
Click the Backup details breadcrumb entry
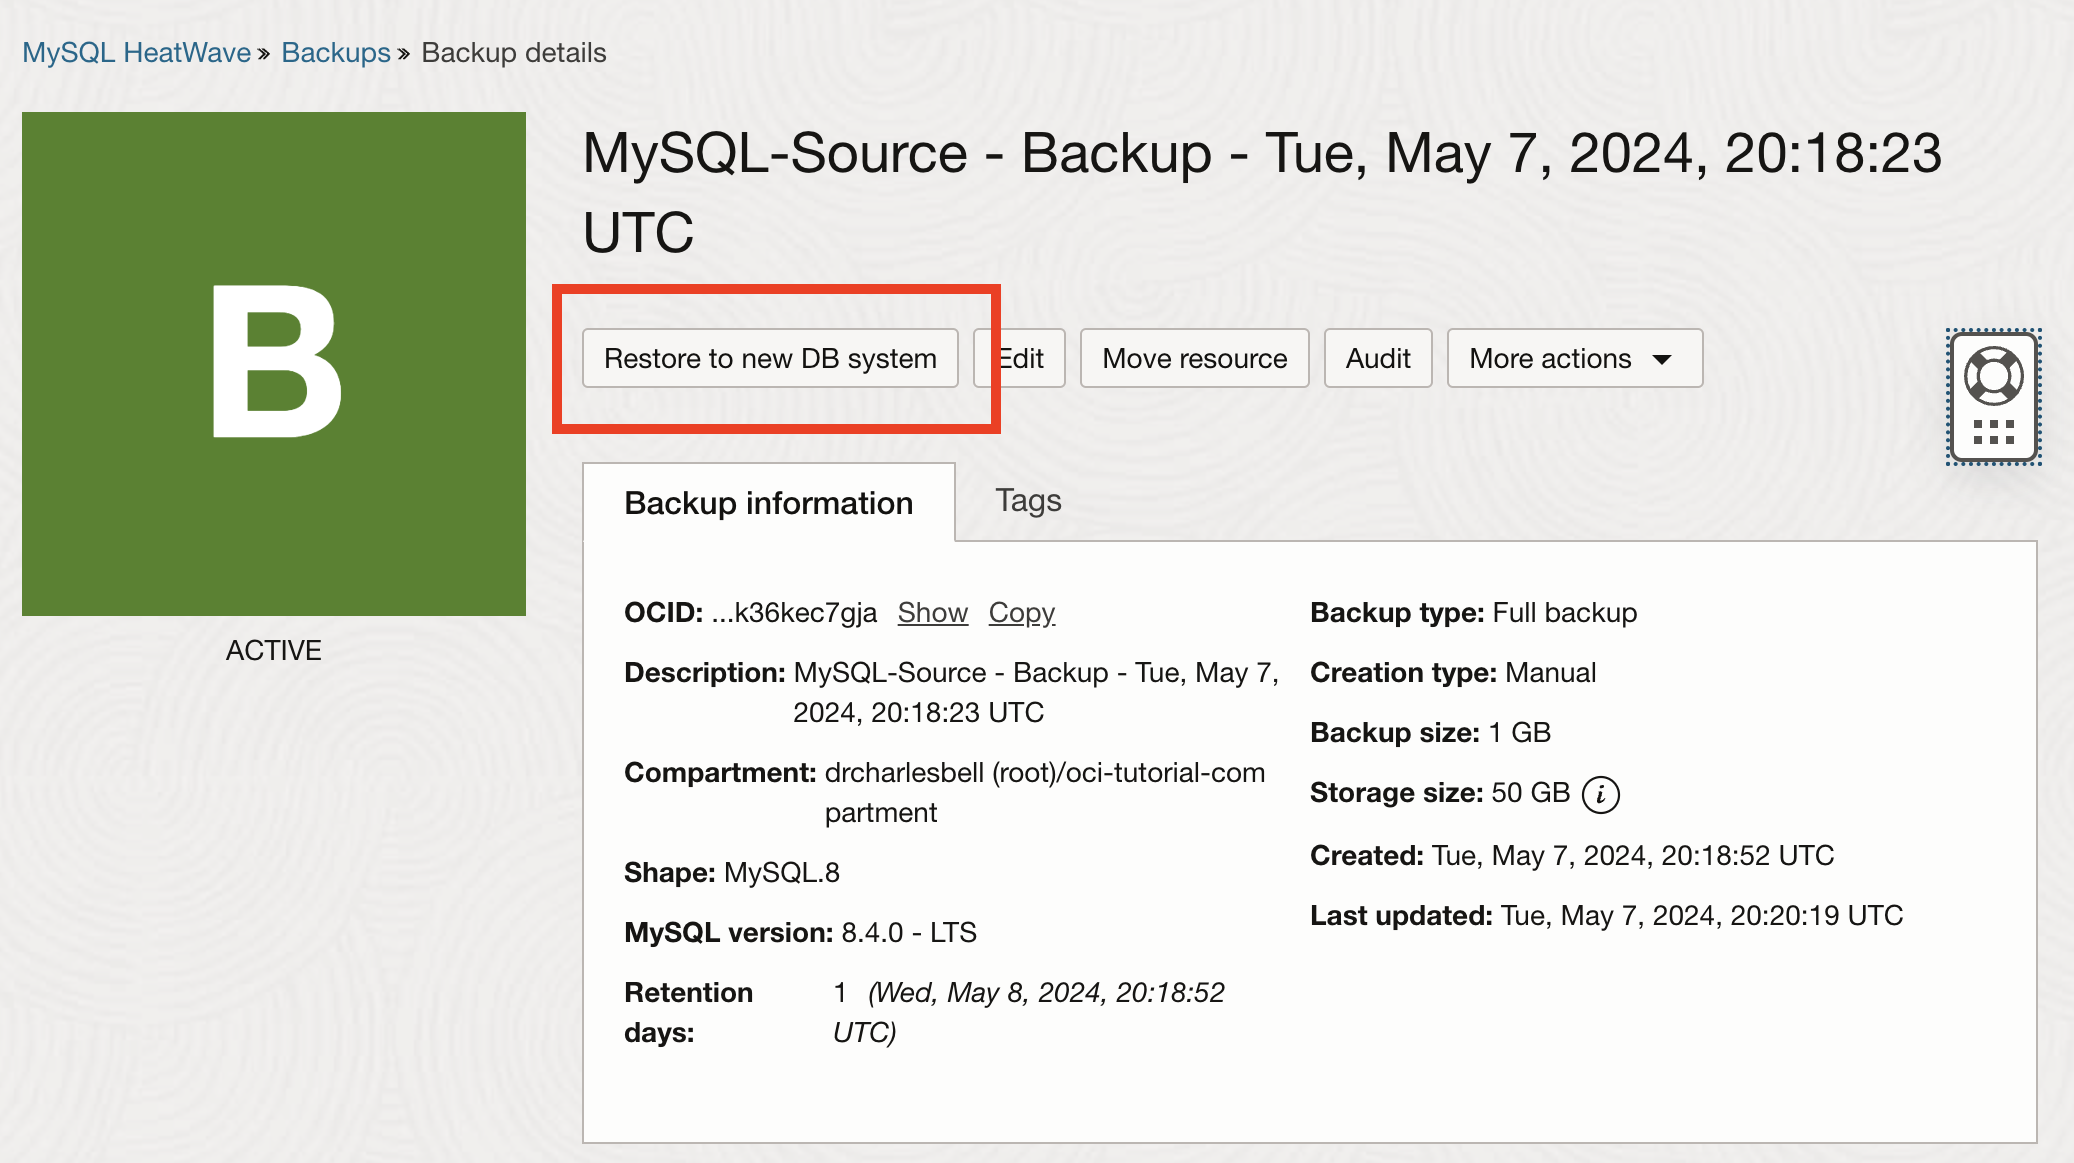(x=514, y=52)
